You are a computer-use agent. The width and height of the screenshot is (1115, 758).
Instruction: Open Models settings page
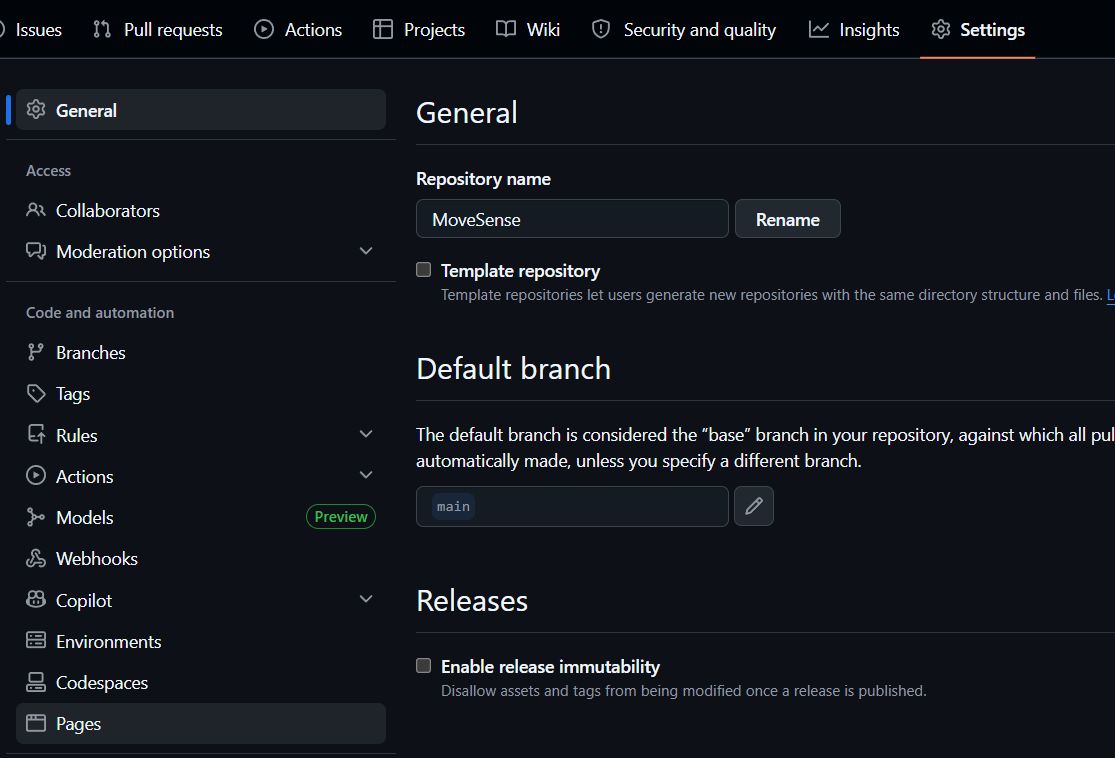(x=201, y=518)
